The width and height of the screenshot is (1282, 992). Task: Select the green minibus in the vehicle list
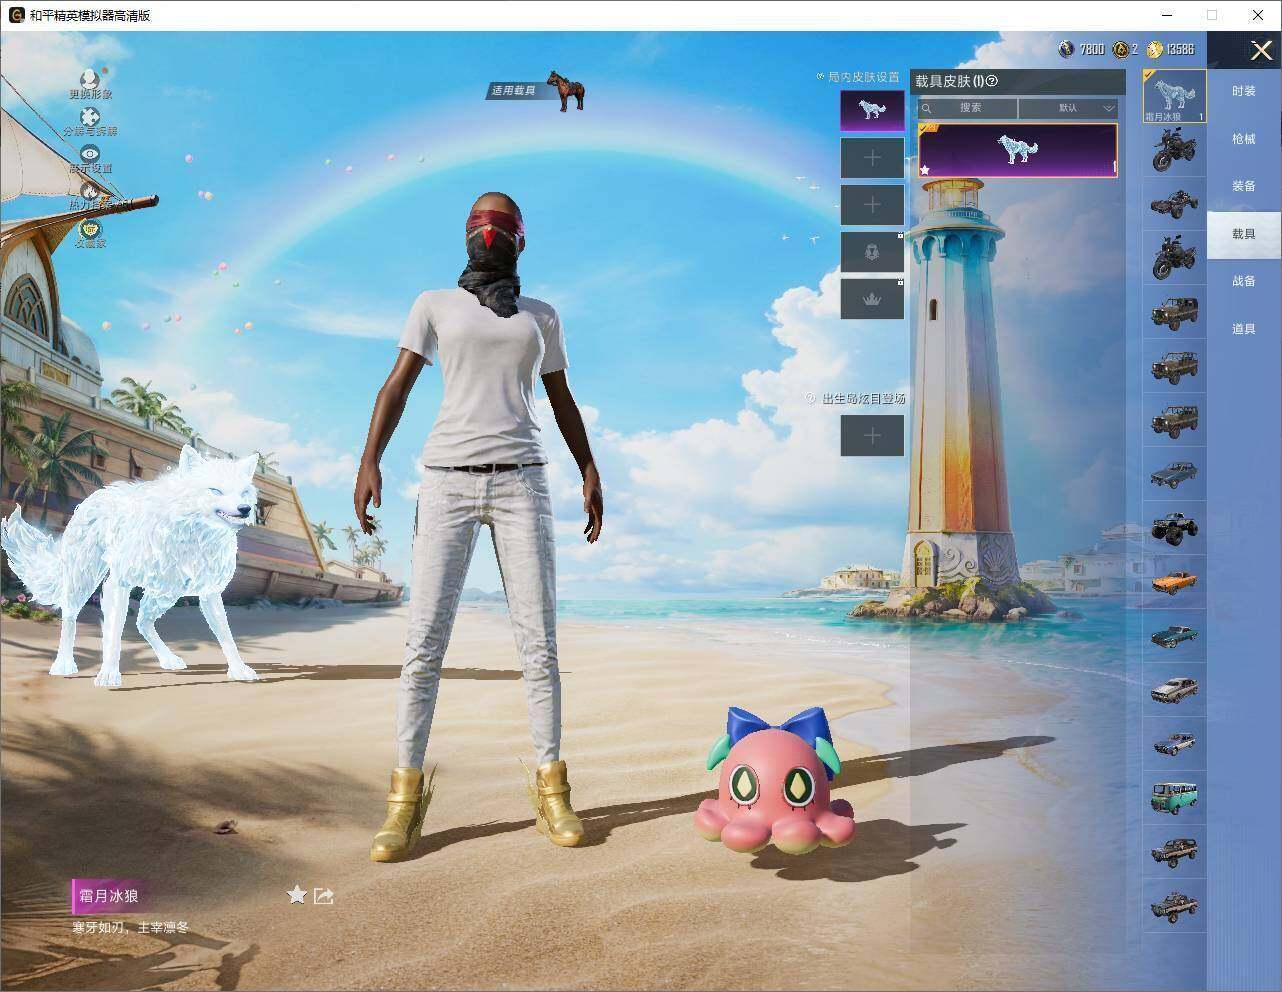1175,798
